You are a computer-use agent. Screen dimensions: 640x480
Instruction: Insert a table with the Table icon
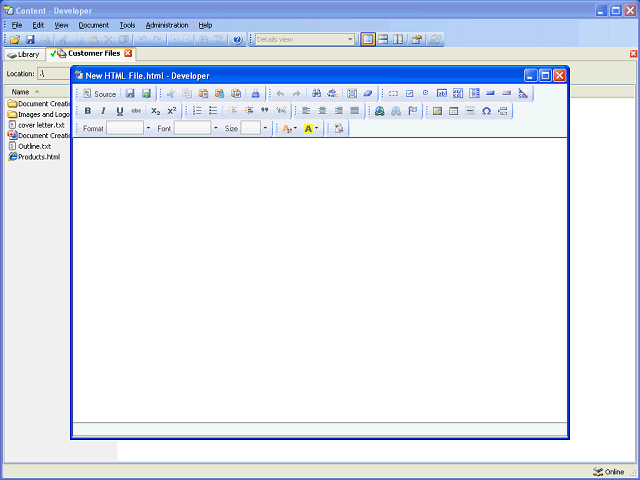453,111
